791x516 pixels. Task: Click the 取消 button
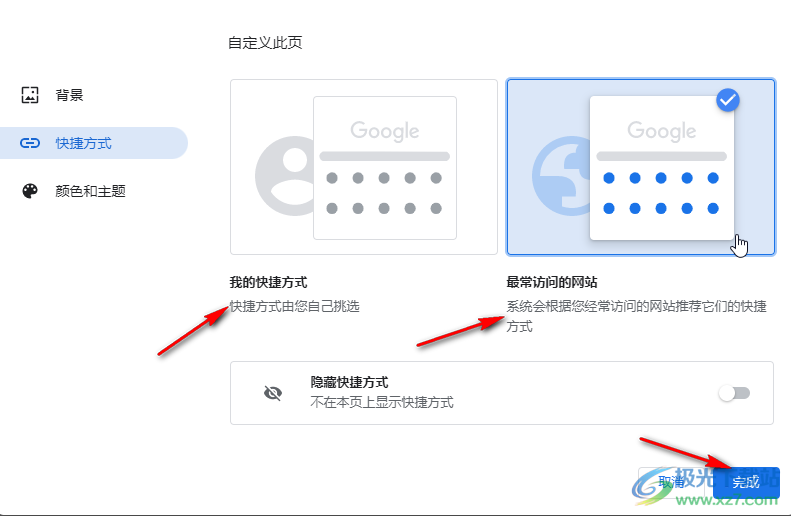[x=672, y=482]
